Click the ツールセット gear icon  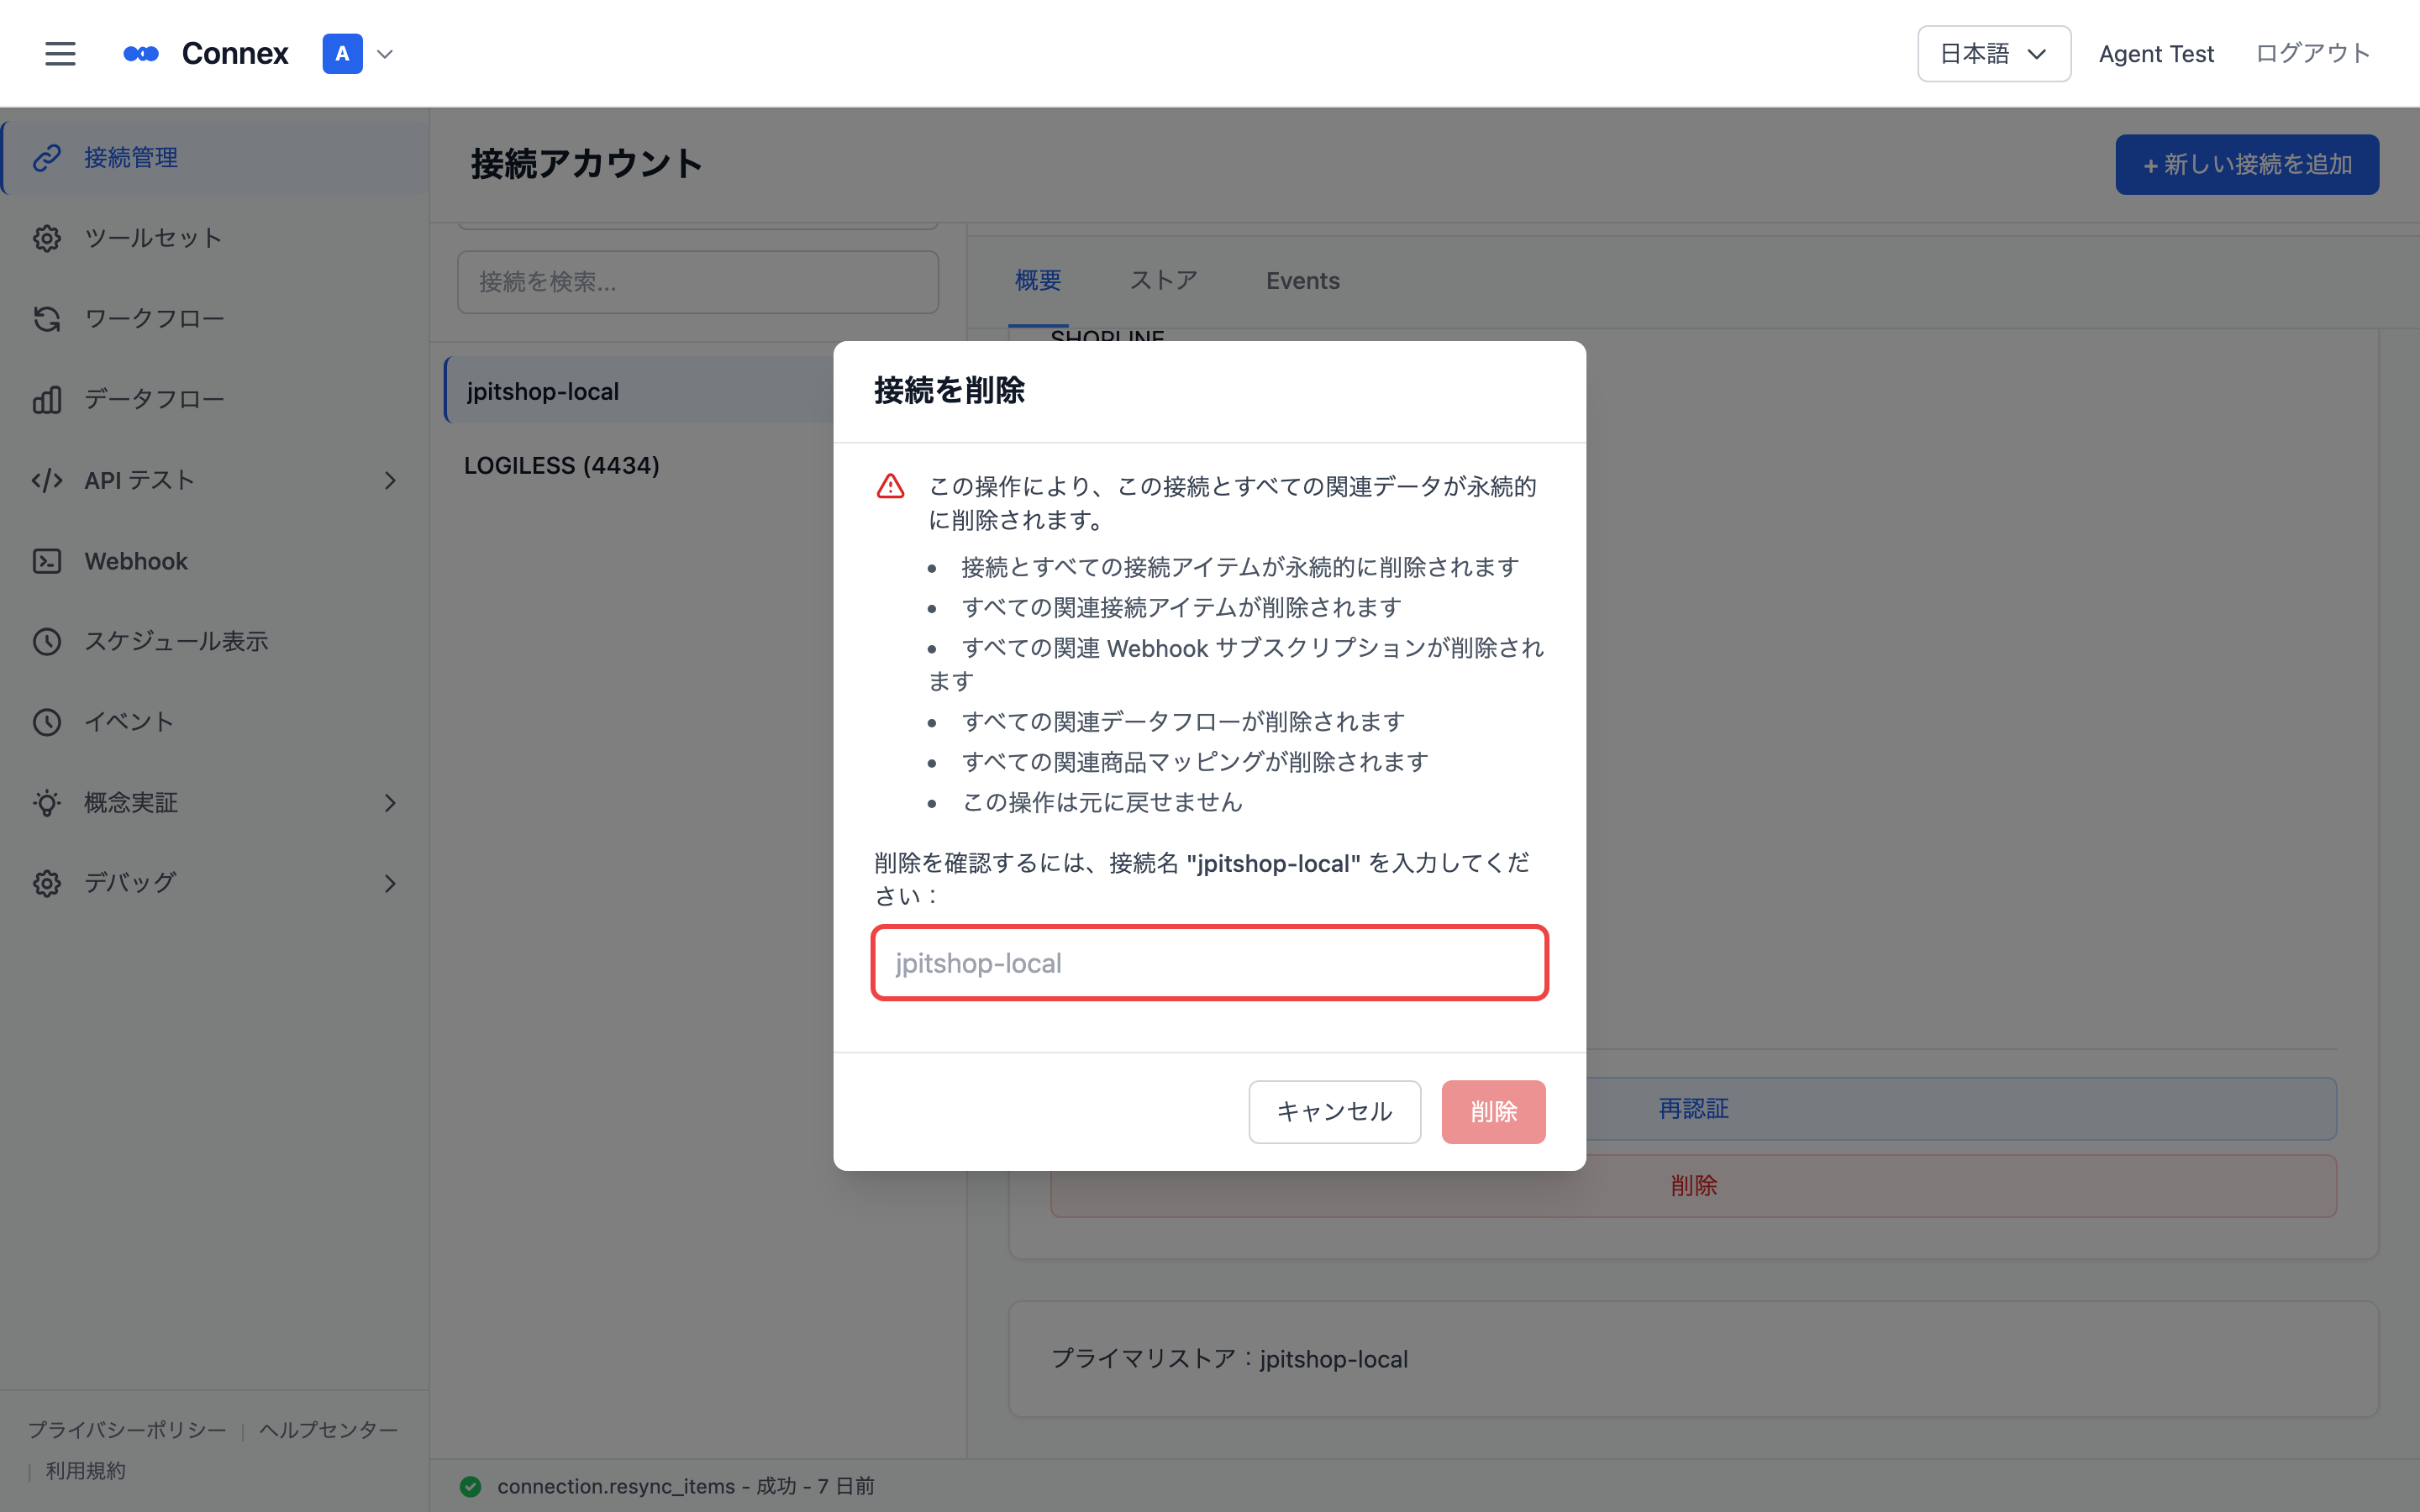pyautogui.click(x=47, y=238)
